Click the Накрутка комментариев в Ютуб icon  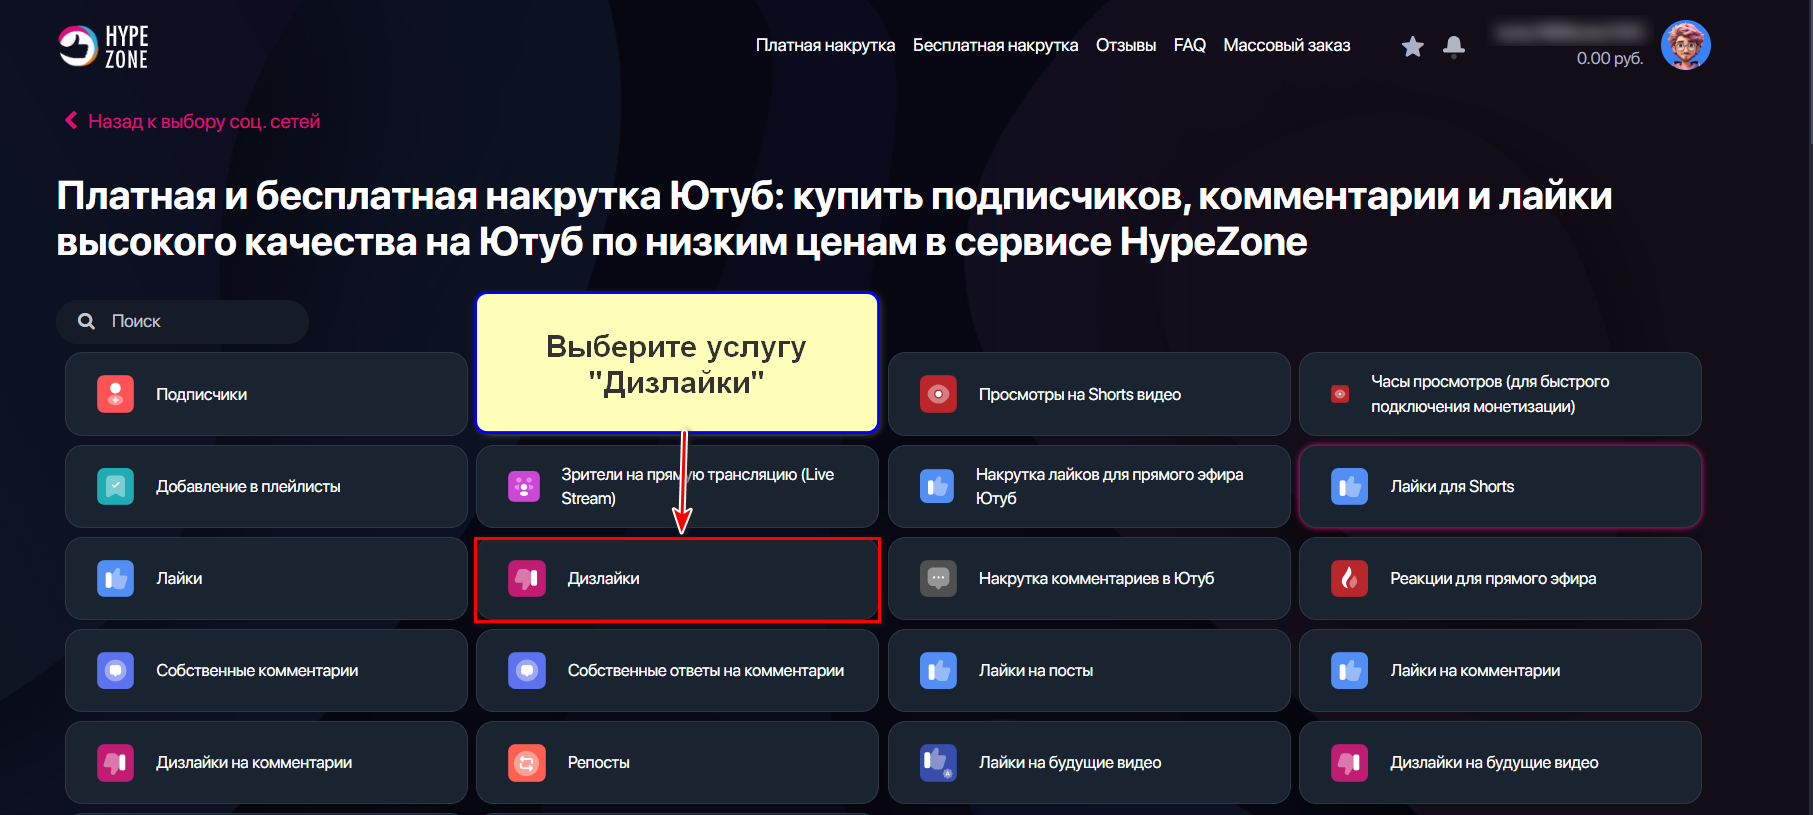(x=938, y=578)
